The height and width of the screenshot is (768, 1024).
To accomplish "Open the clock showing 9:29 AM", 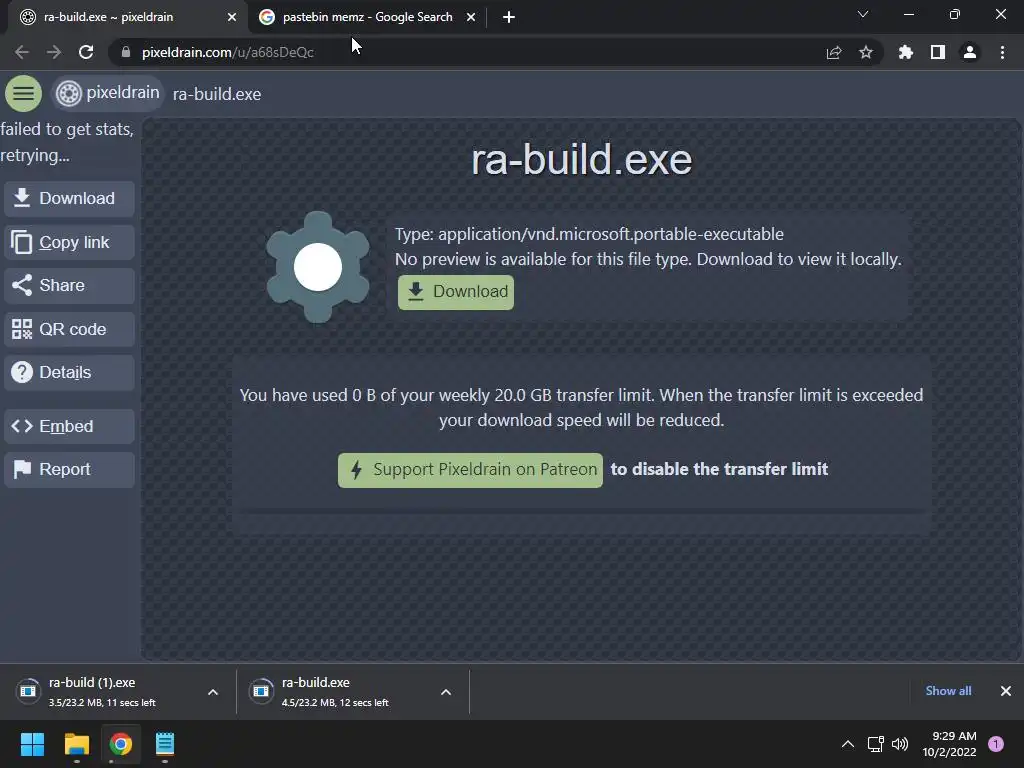I will [x=950, y=744].
